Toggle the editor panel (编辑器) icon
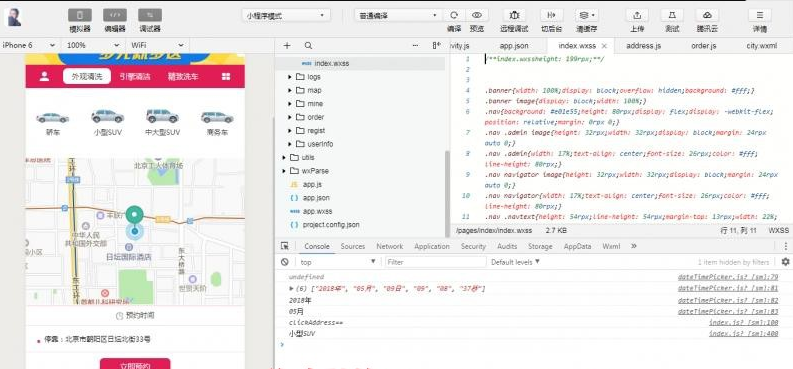 pyautogui.click(x=115, y=15)
